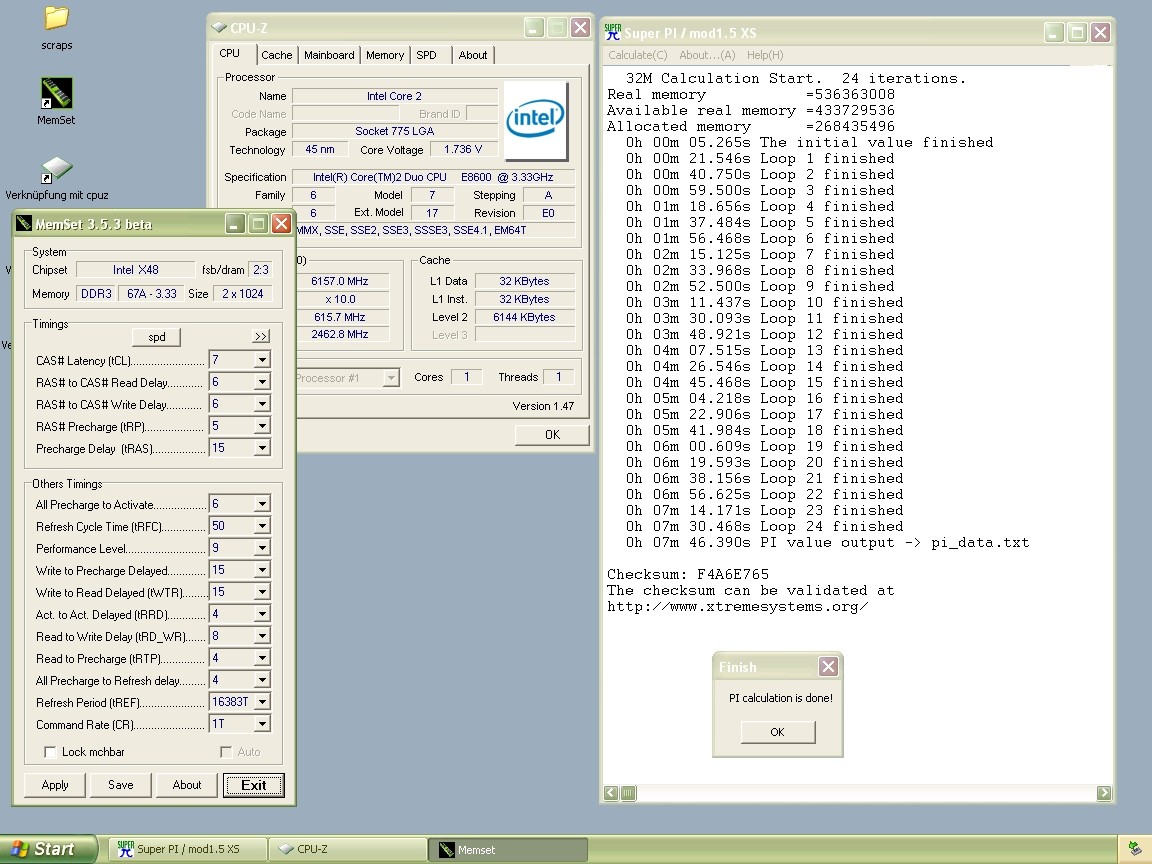Open the Verknüpfung mit cpuz desktop shortcut
The width and height of the screenshot is (1152, 864).
pyautogui.click(x=57, y=170)
